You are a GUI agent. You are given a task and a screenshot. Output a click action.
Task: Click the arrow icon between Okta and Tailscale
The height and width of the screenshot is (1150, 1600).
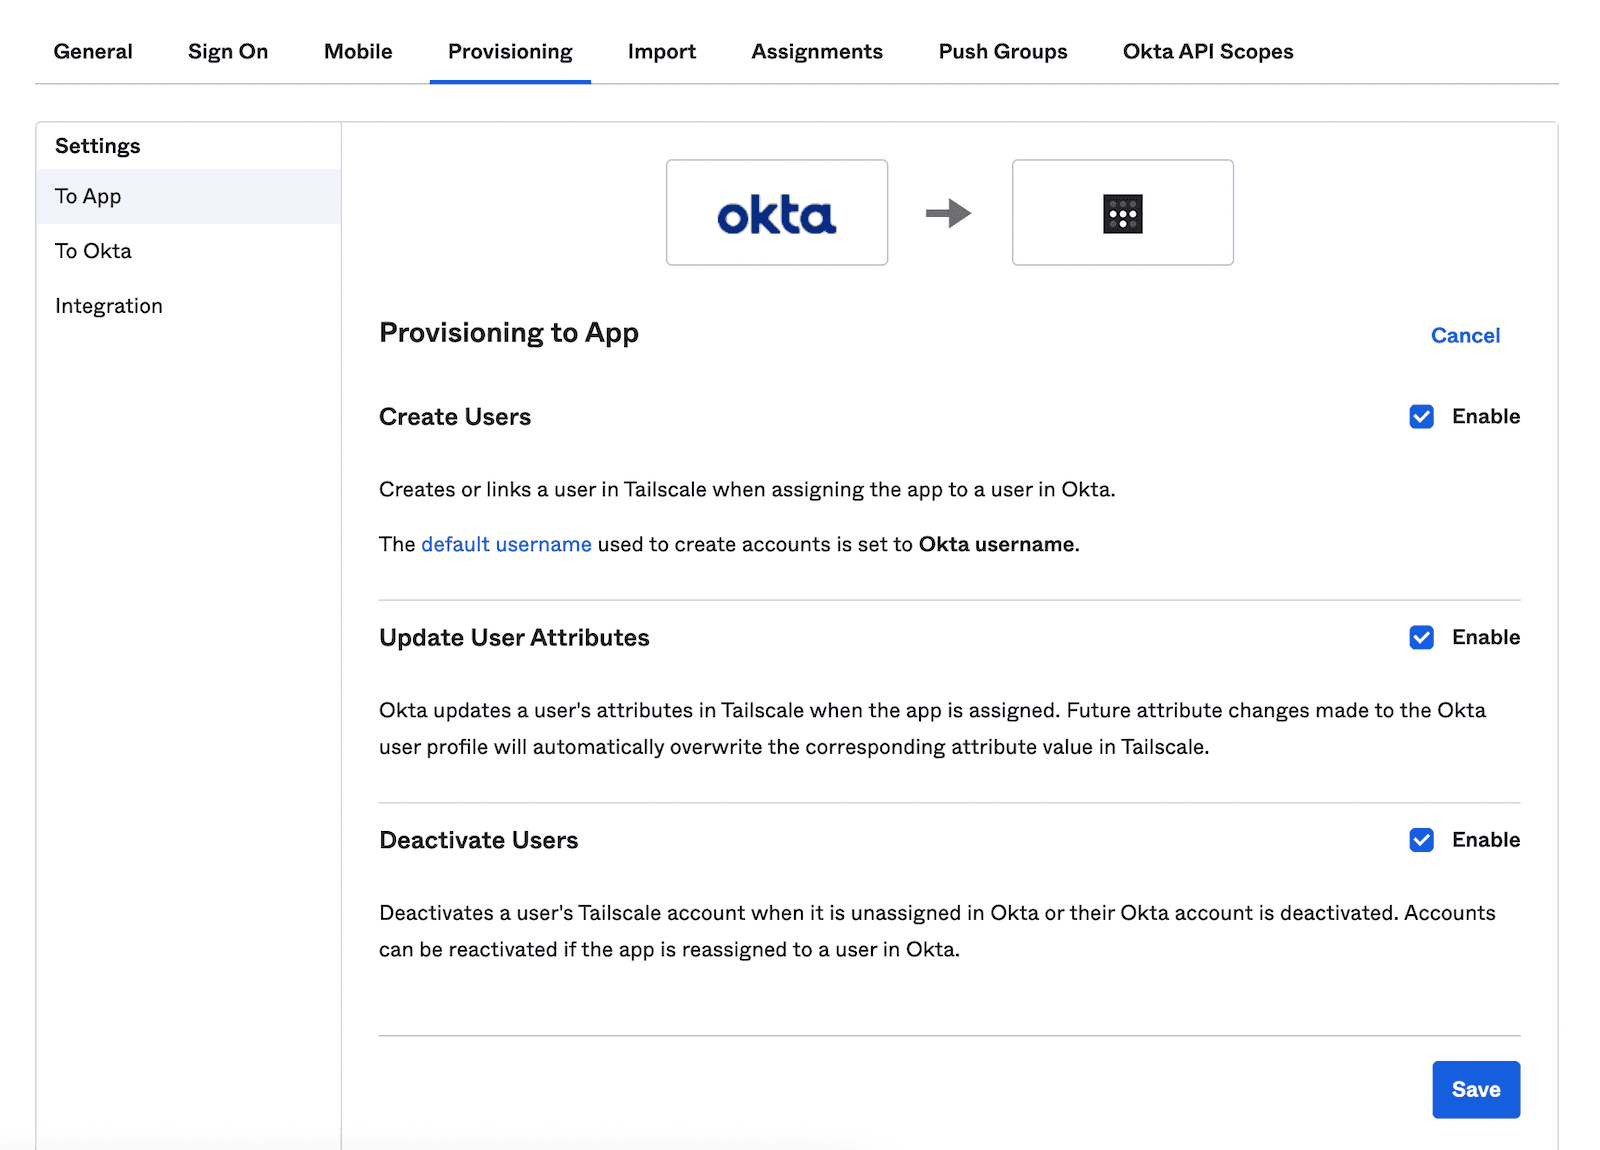coord(948,212)
